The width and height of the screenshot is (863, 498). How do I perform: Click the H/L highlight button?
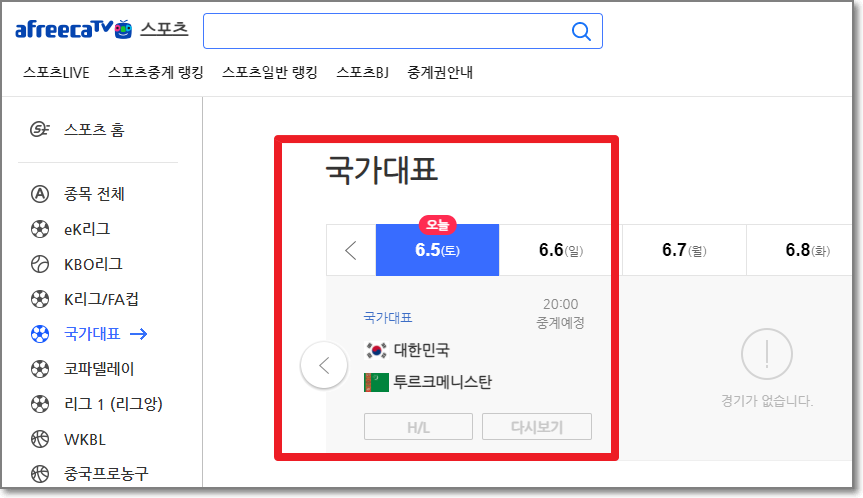tap(418, 427)
